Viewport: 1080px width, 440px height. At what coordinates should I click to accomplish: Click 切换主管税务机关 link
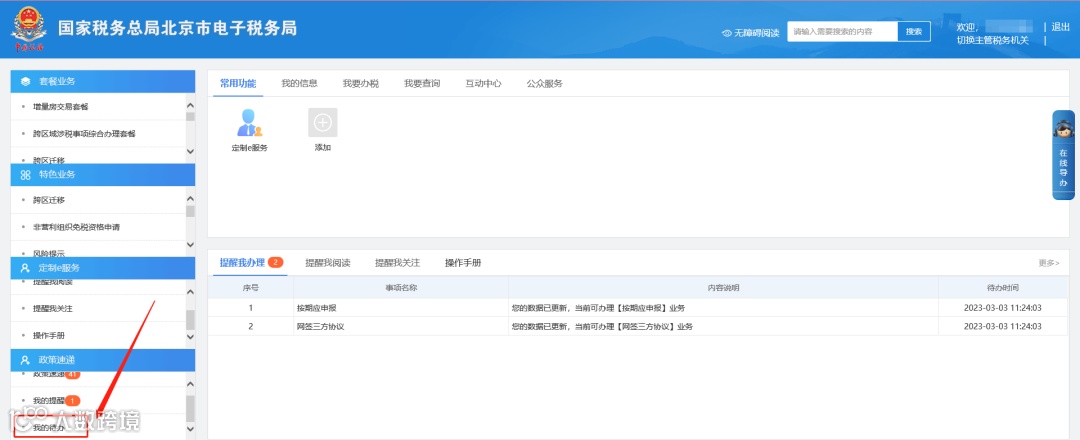coord(993,40)
